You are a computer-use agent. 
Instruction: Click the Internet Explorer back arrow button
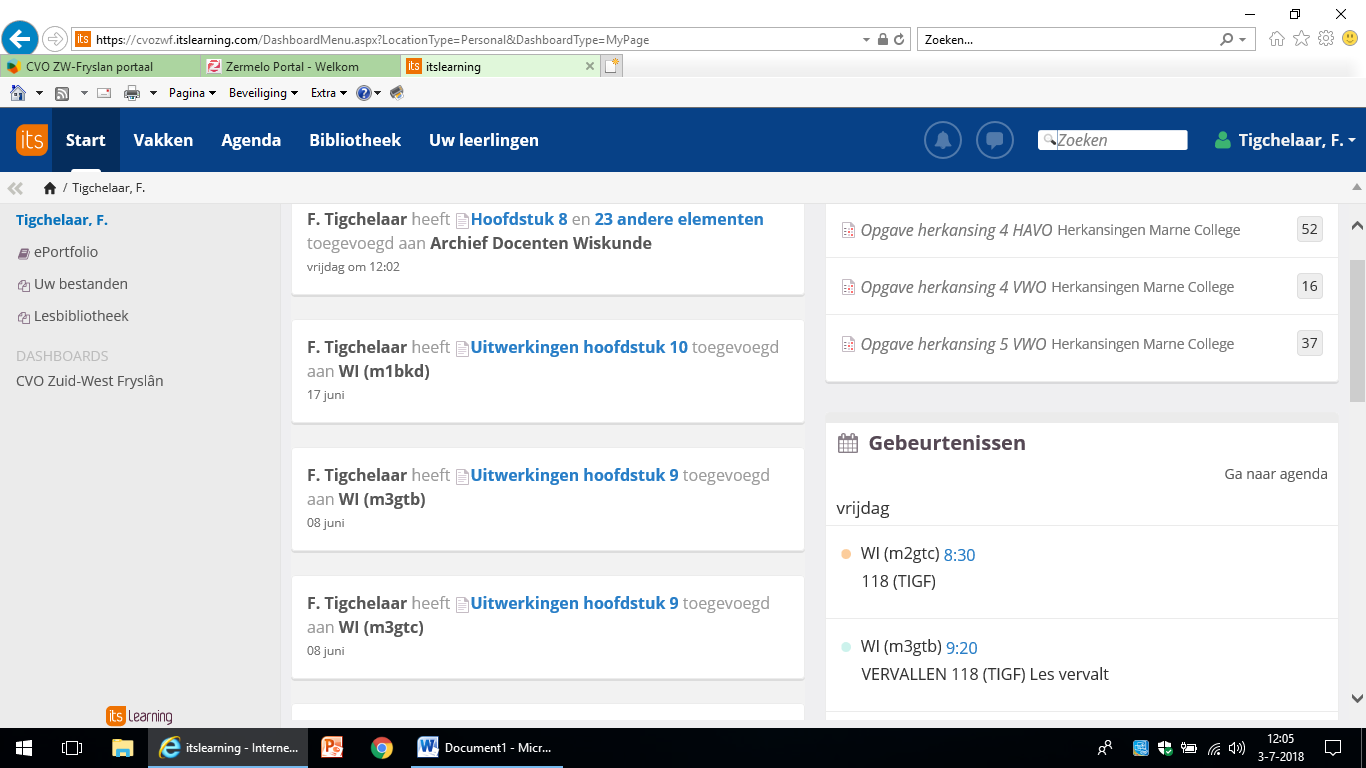20,39
